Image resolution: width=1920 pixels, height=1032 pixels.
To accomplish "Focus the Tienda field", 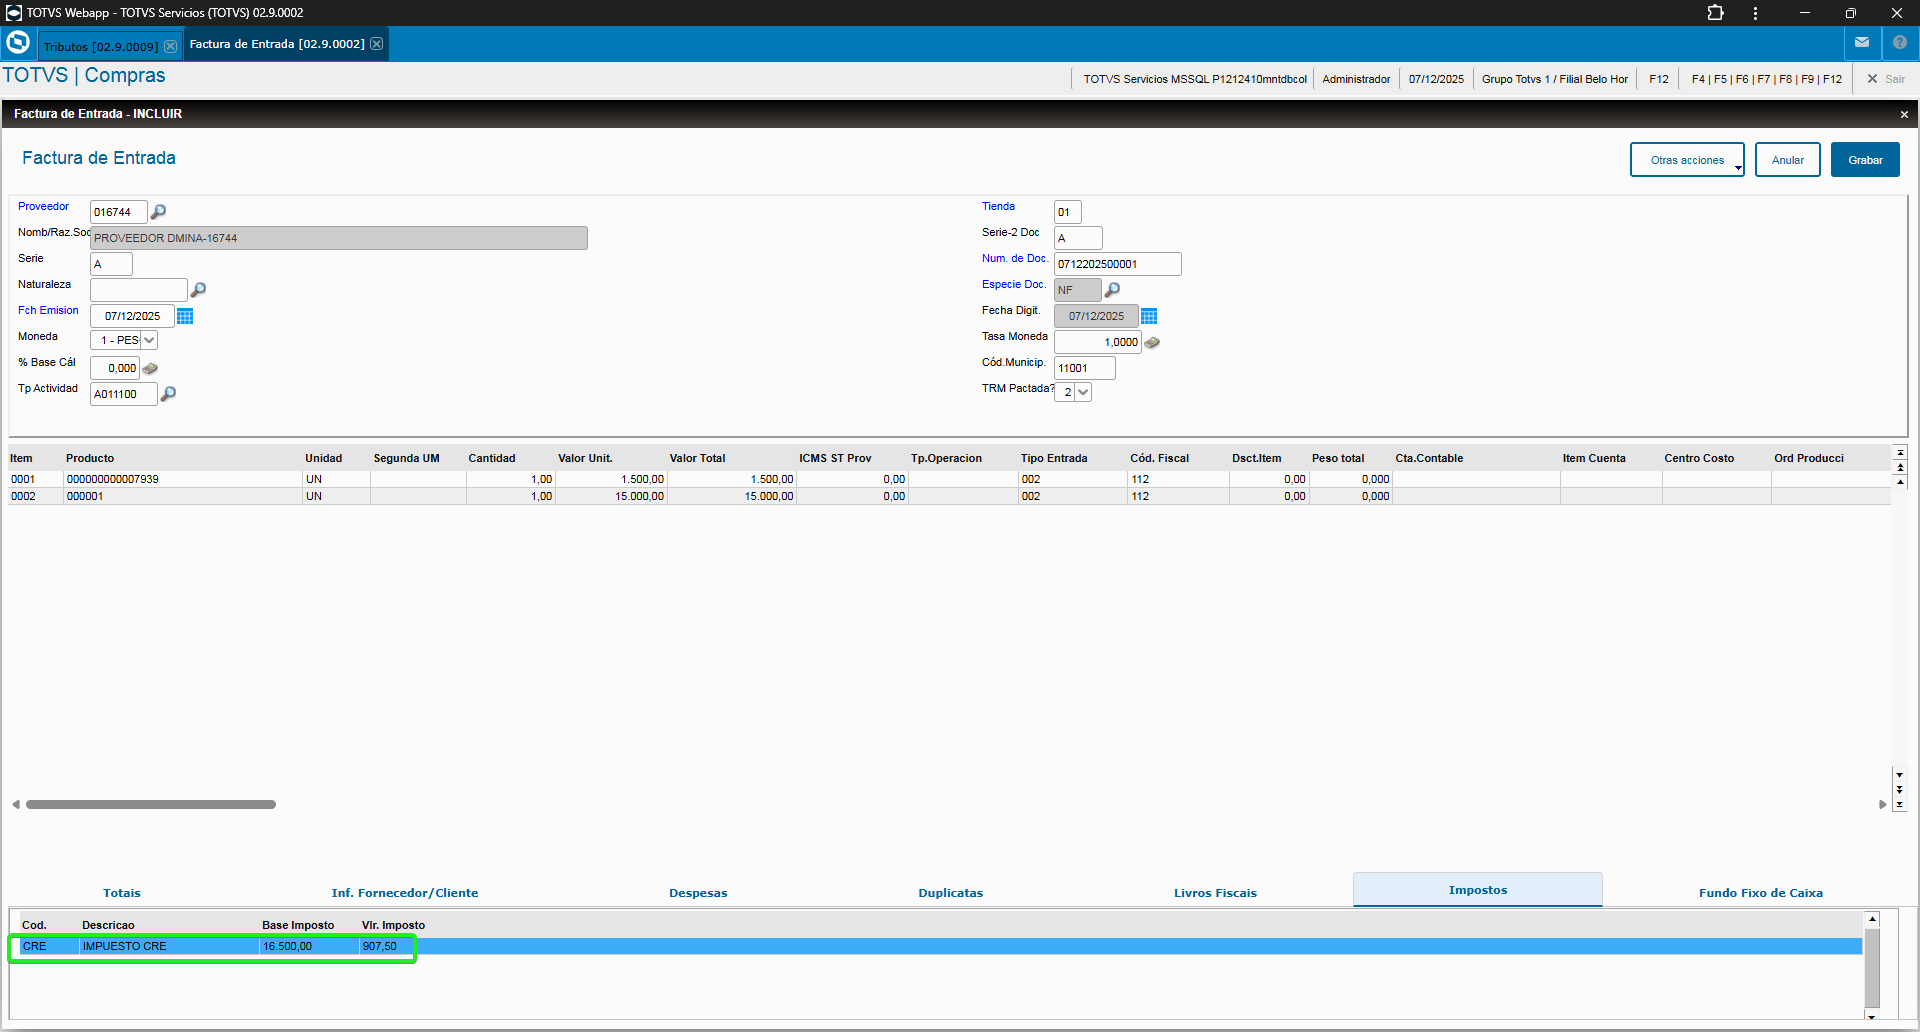I will [x=1067, y=212].
